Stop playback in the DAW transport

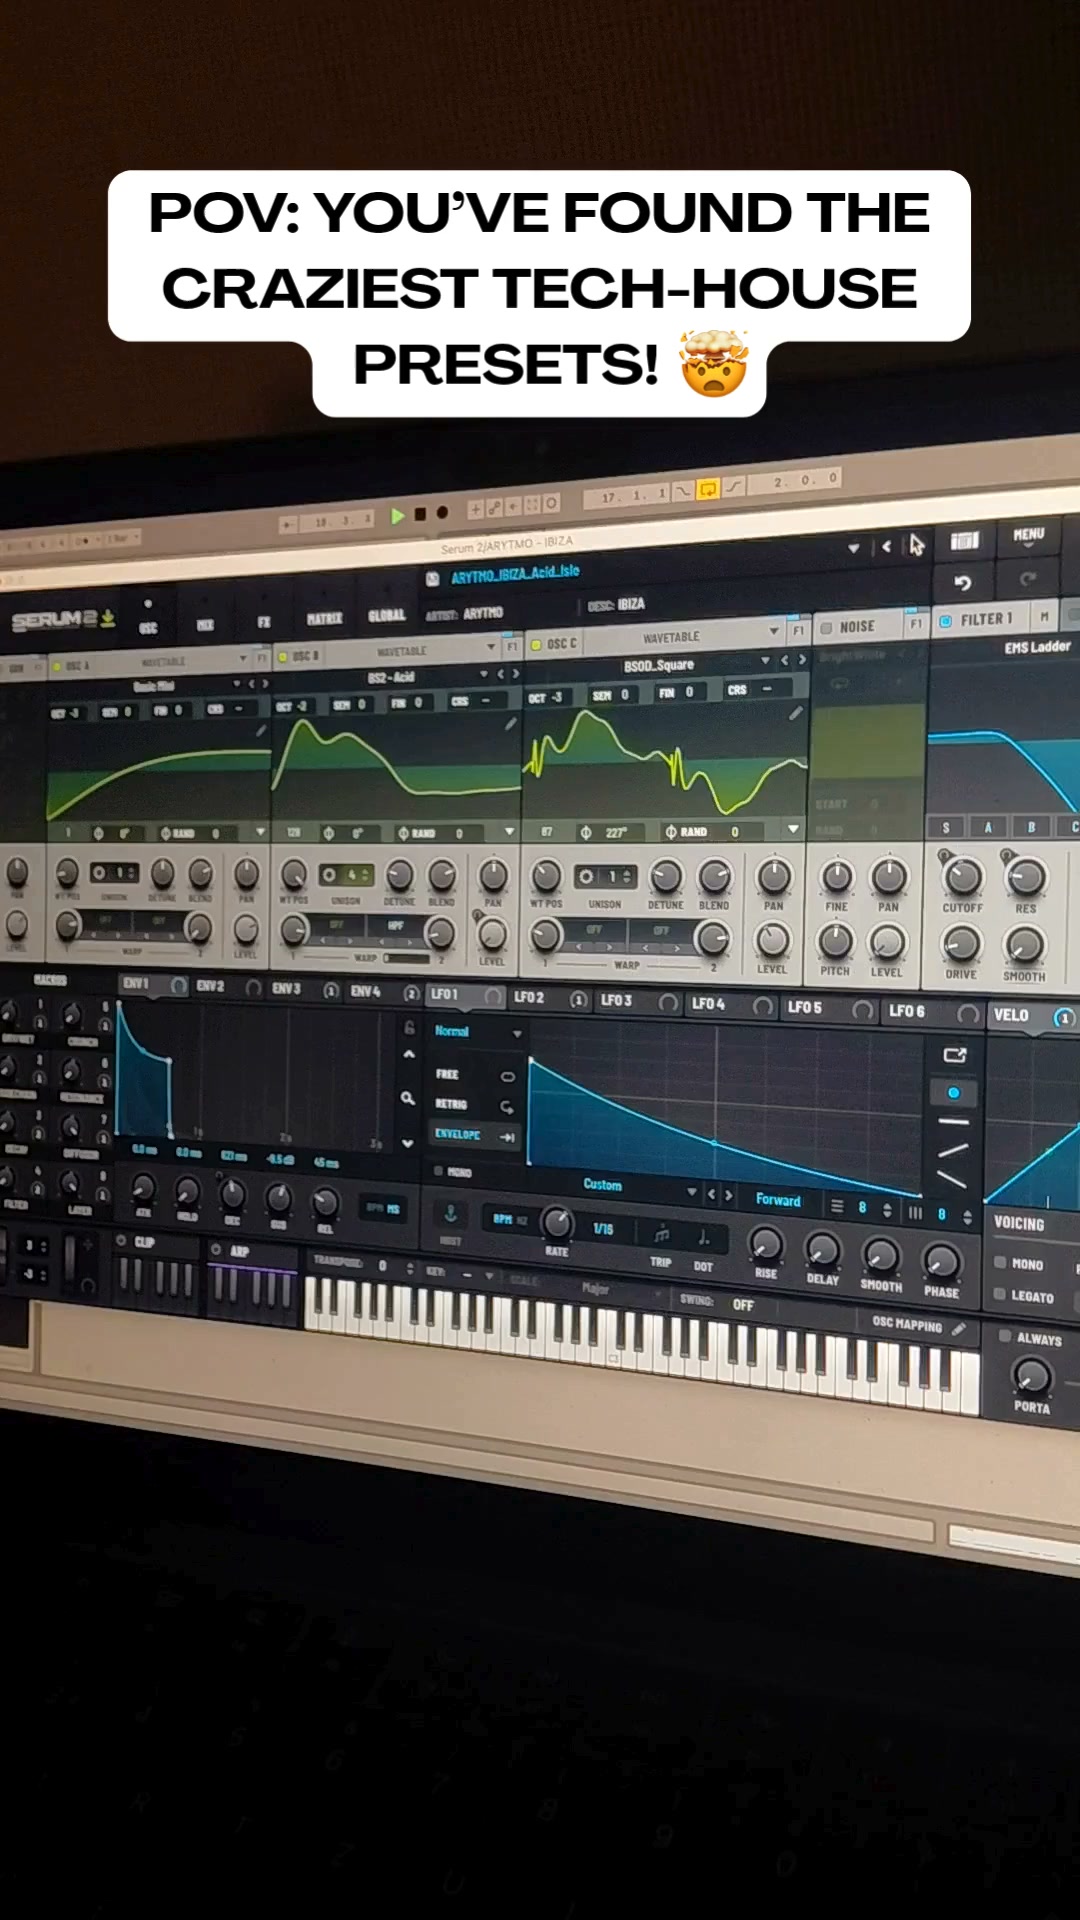click(421, 514)
